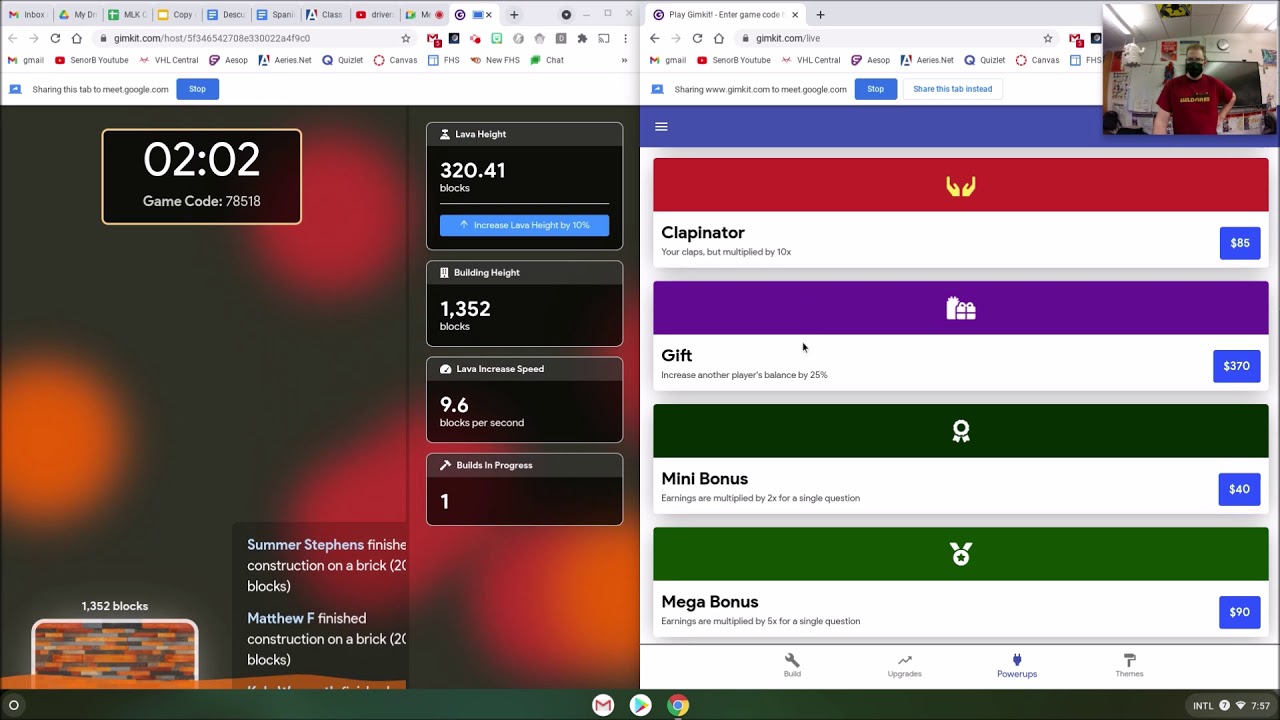The width and height of the screenshot is (1280, 720).
Task: Open the Spanish document tab
Action: click(x=275, y=15)
